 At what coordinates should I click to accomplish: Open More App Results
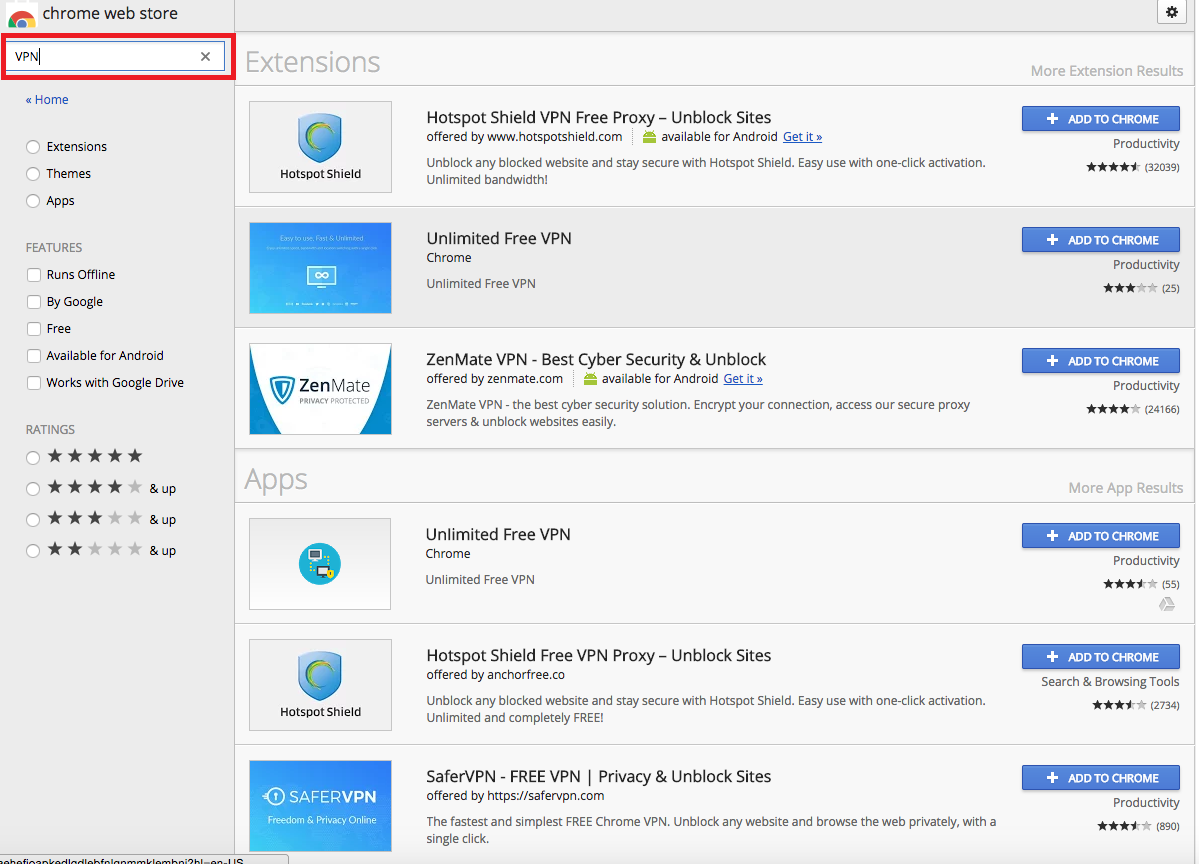[x=1125, y=488]
